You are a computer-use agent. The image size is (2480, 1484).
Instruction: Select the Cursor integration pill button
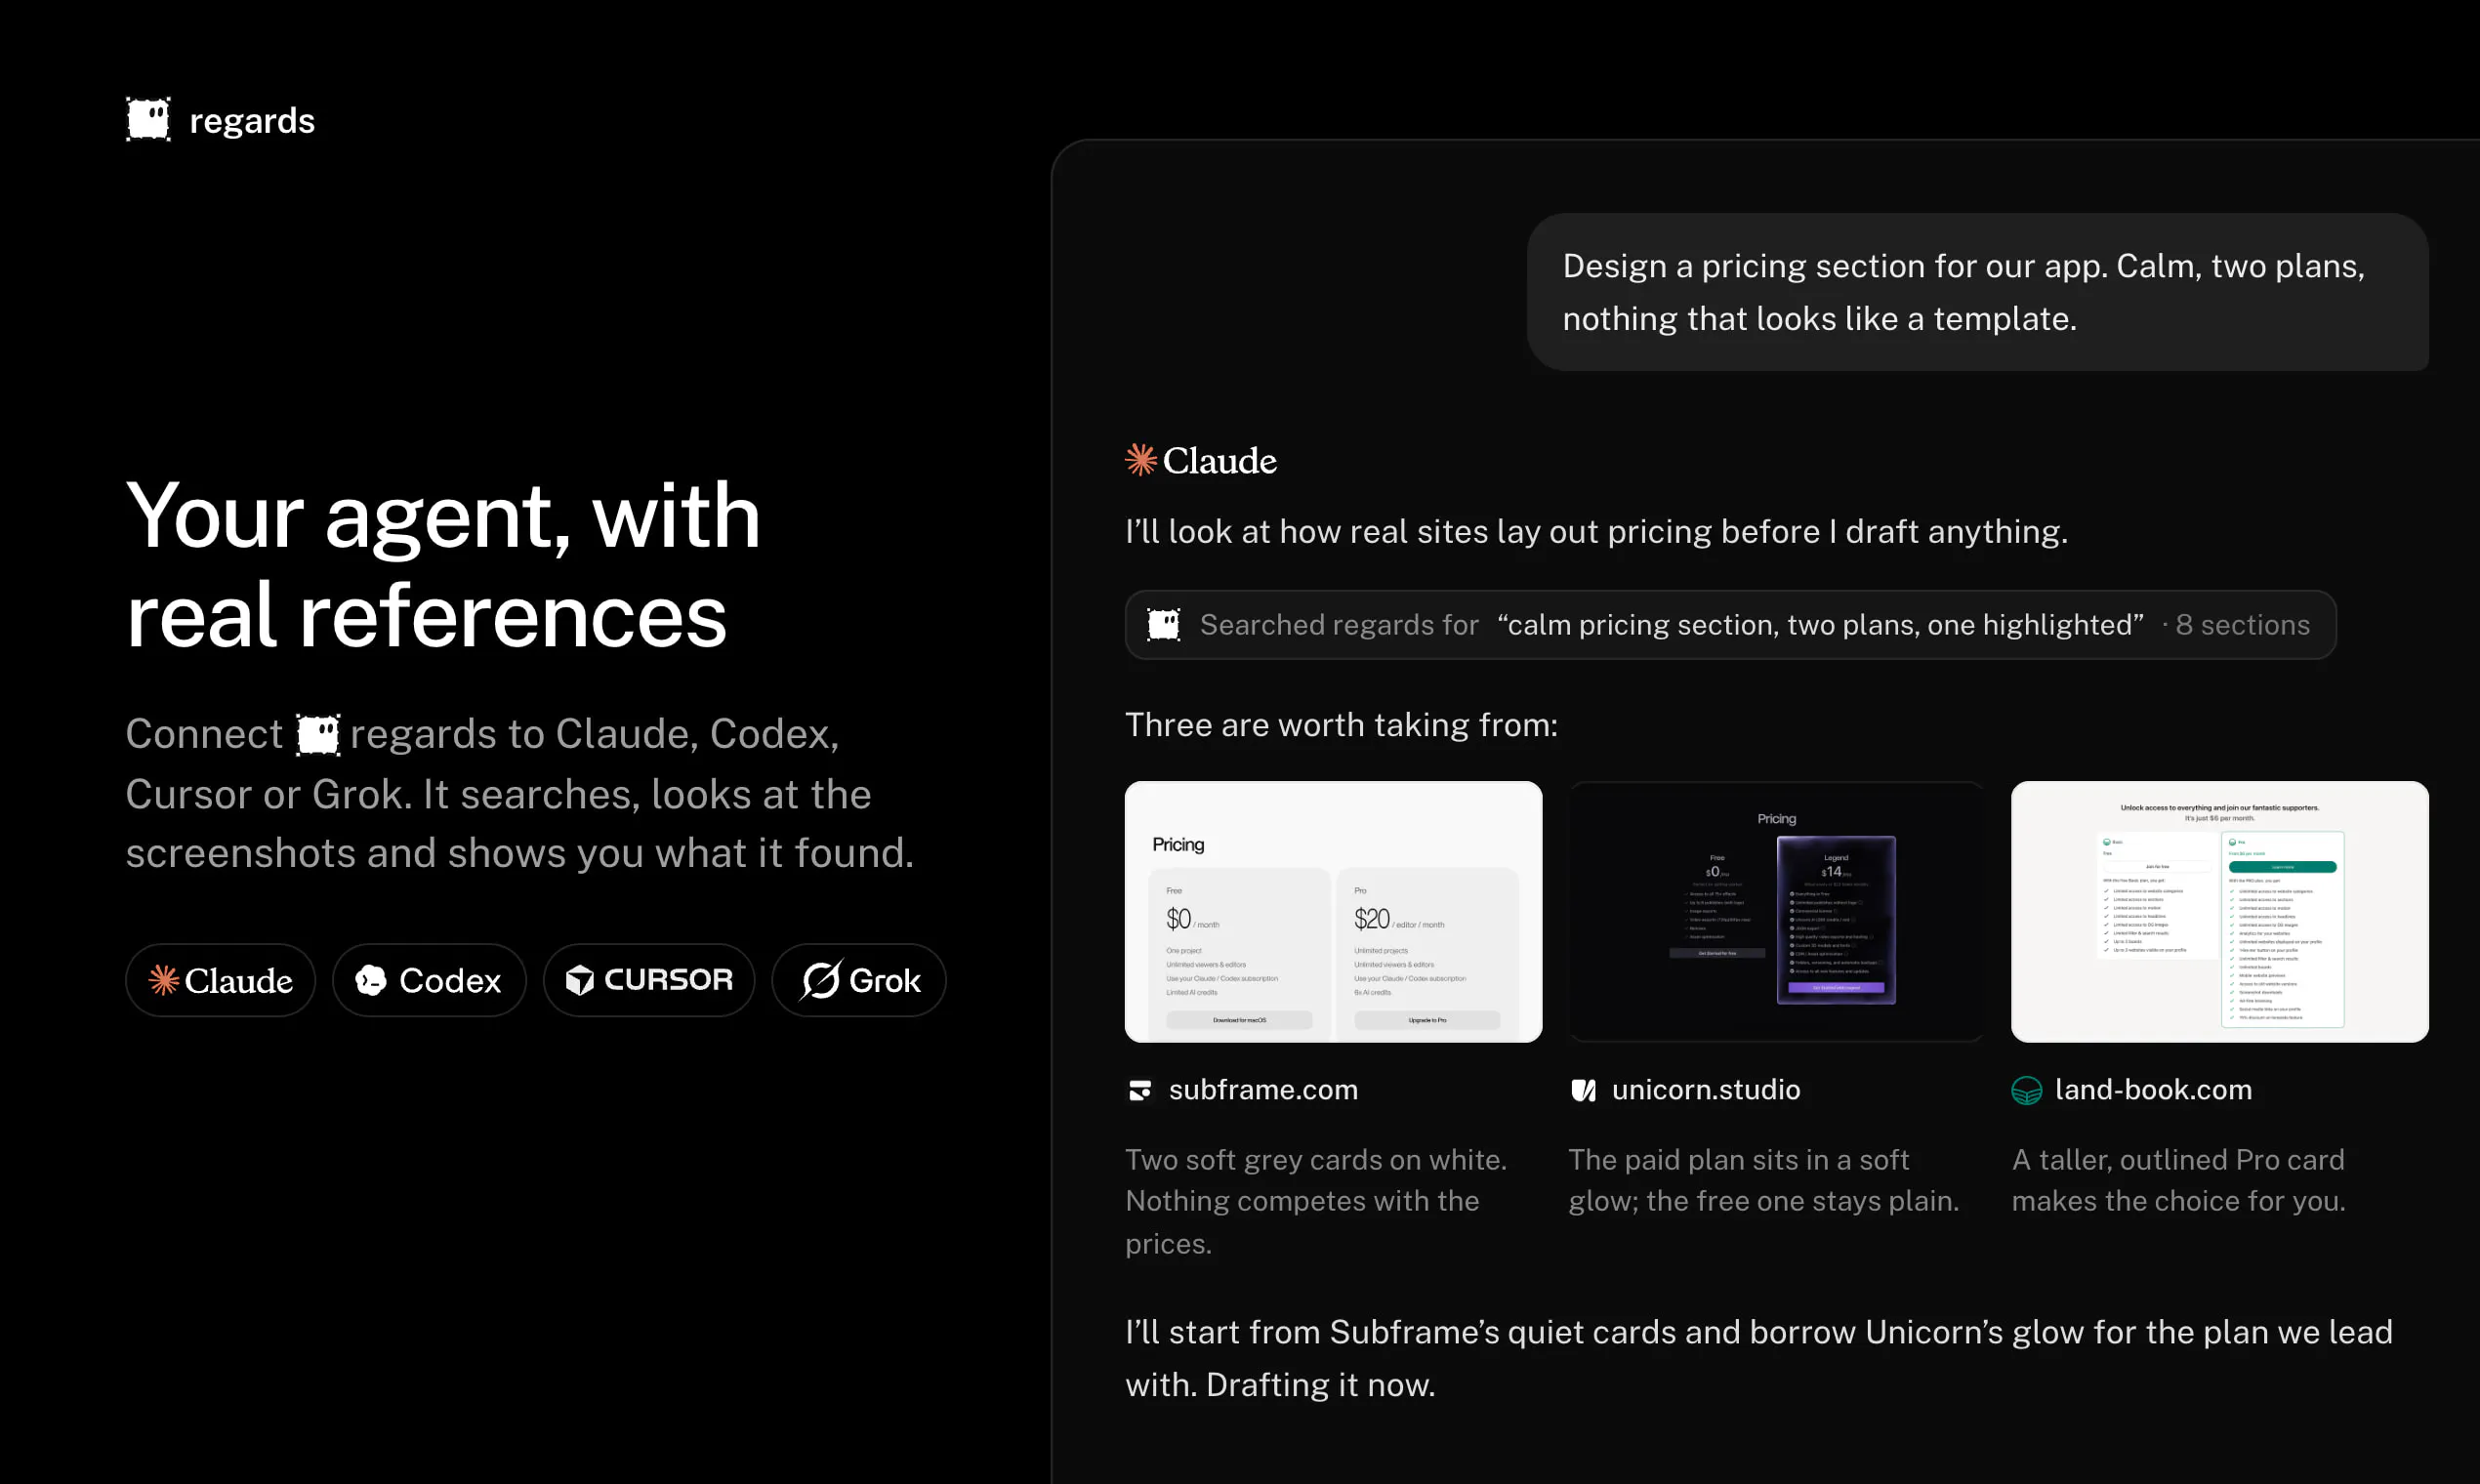(x=649, y=980)
